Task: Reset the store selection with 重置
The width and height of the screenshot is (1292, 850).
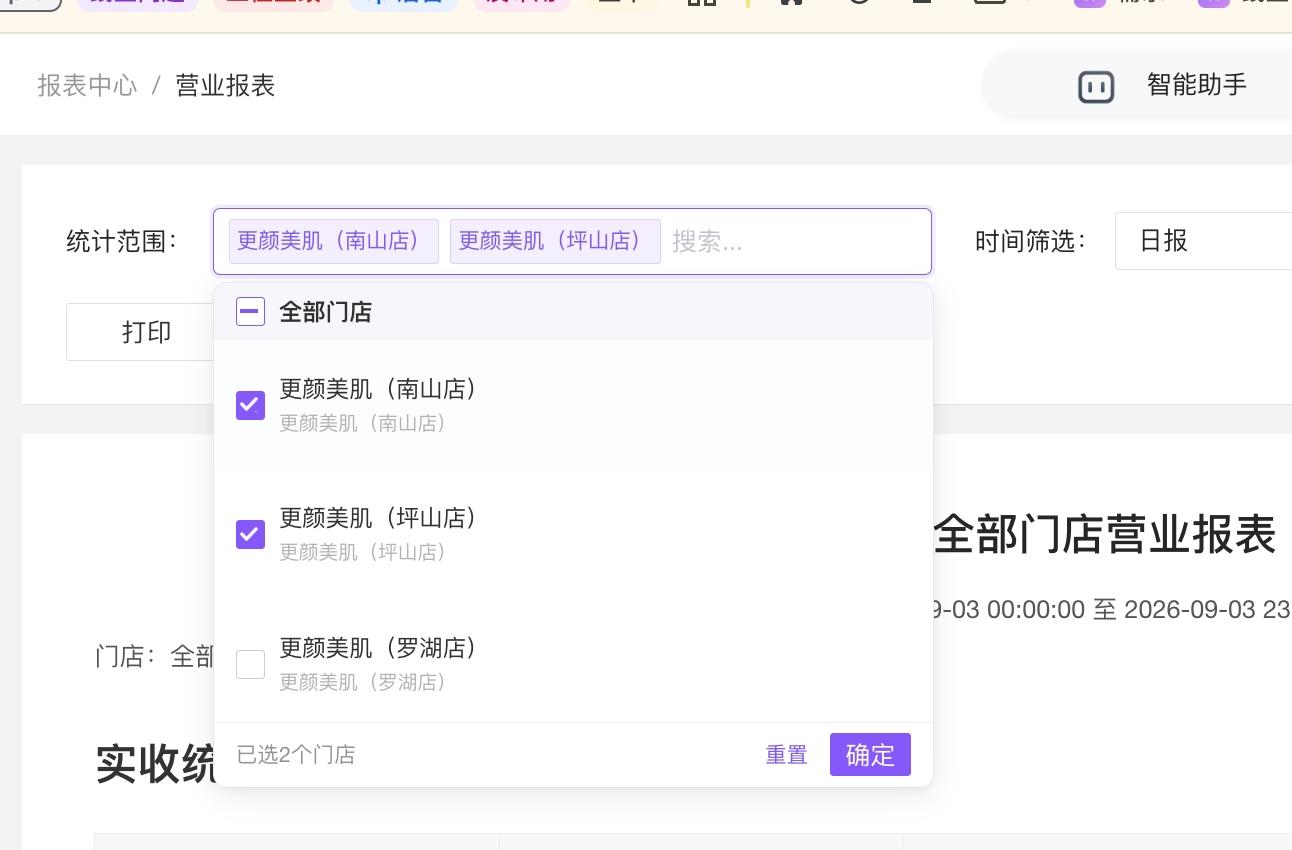Action: [786, 755]
